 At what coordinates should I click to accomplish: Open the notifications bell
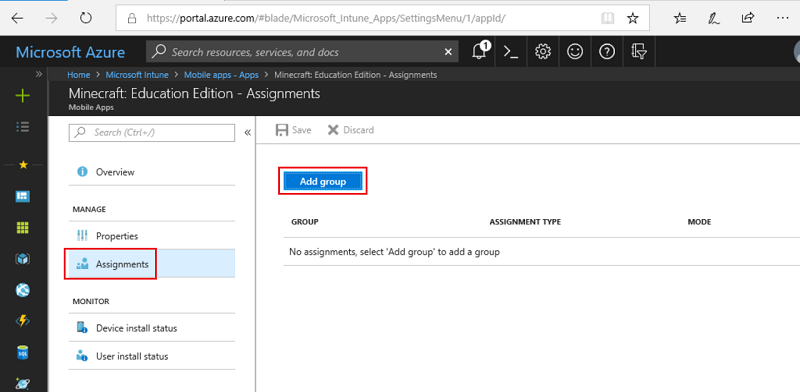tap(480, 52)
